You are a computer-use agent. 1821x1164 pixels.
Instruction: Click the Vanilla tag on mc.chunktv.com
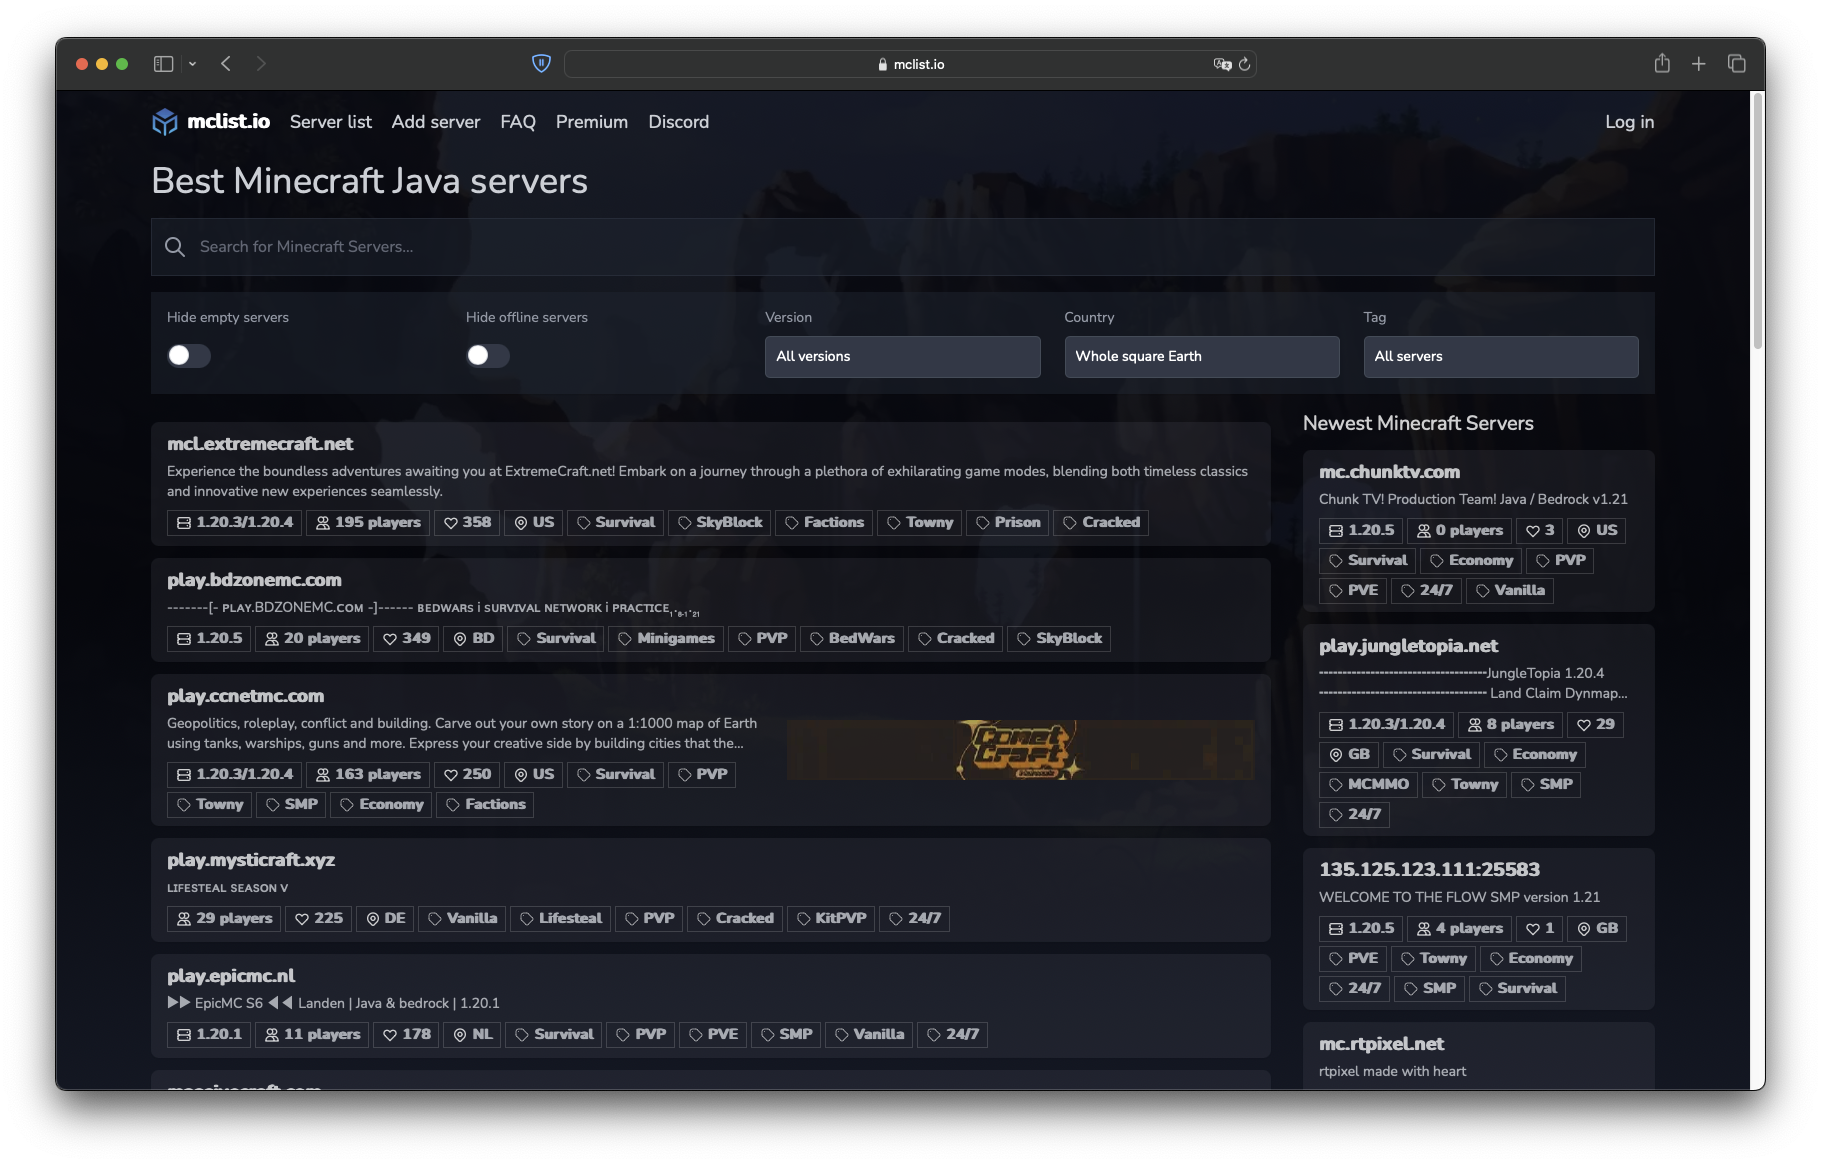1510,591
